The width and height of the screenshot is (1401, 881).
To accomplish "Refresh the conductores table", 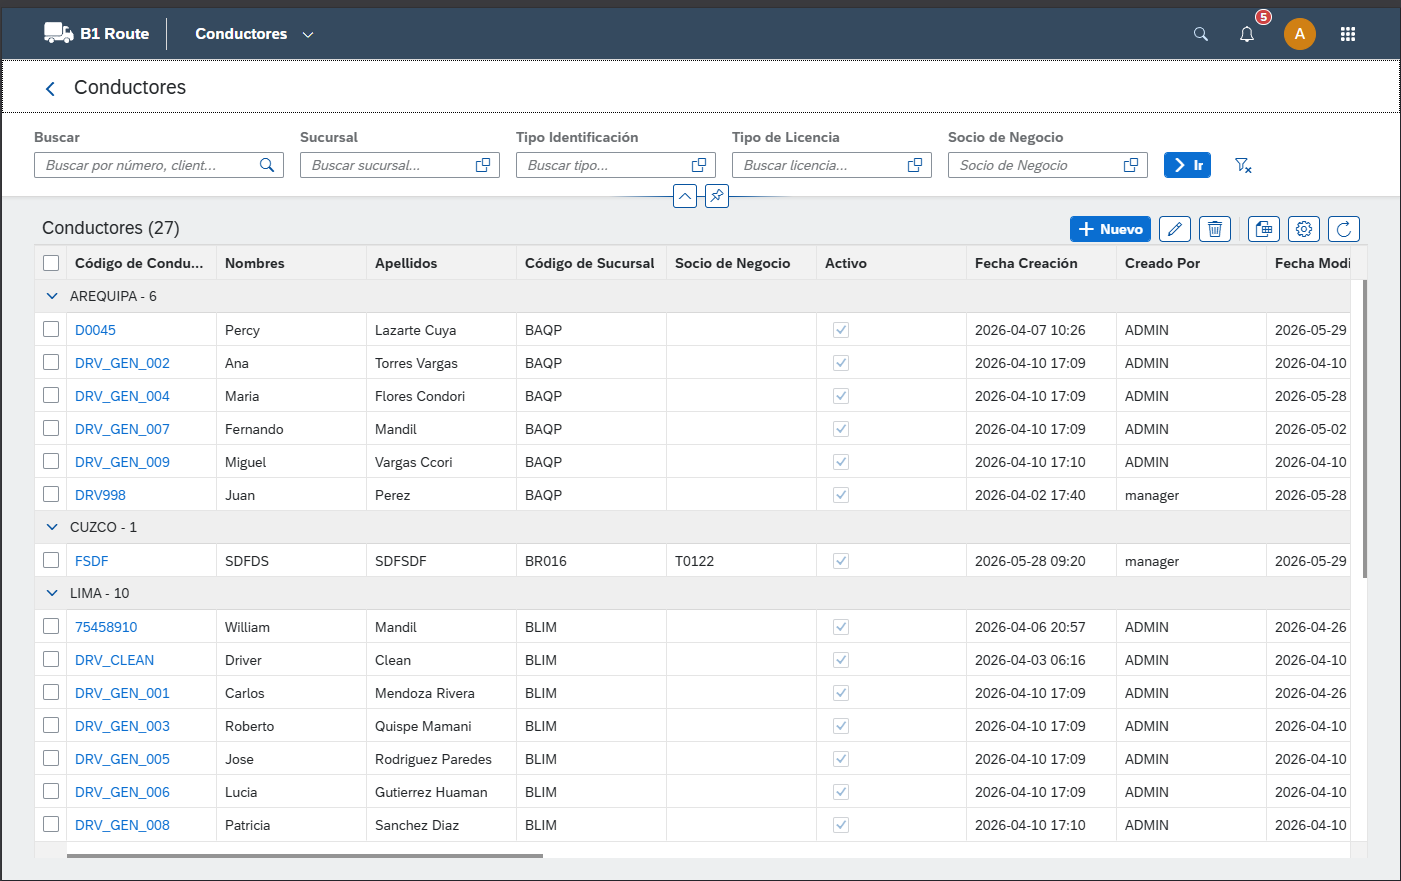I will [1344, 229].
